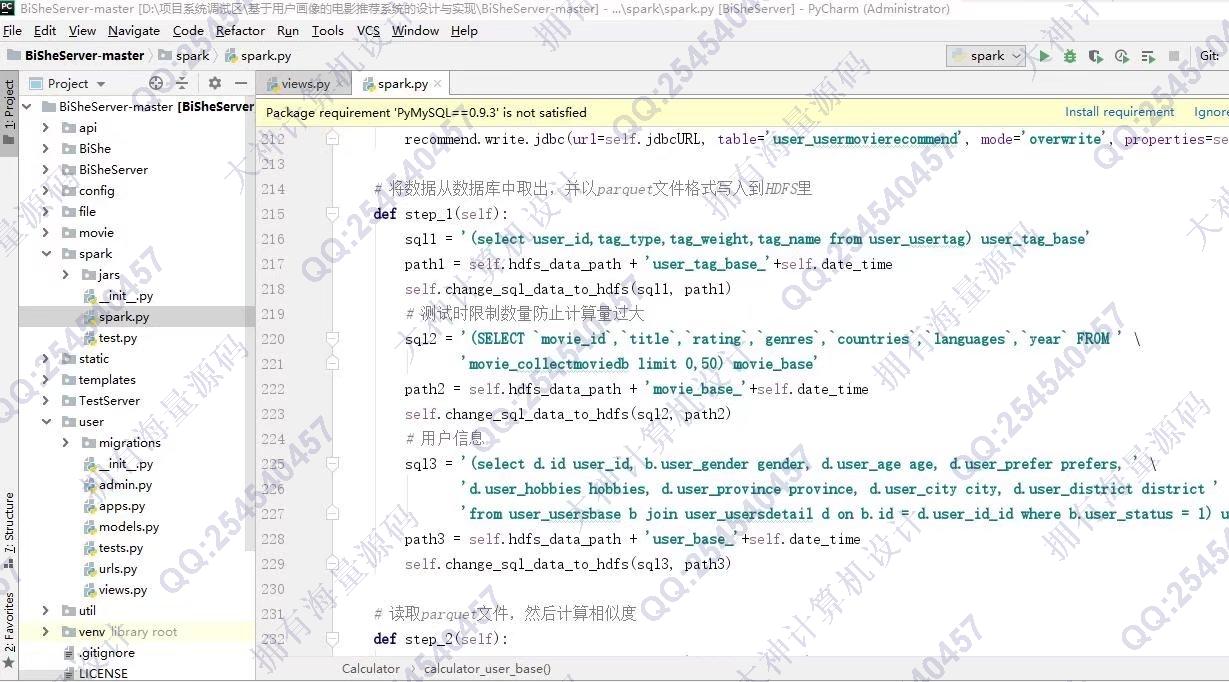The height and width of the screenshot is (682, 1229).
Task: Click the Profile run icon
Action: [x=1122, y=56]
